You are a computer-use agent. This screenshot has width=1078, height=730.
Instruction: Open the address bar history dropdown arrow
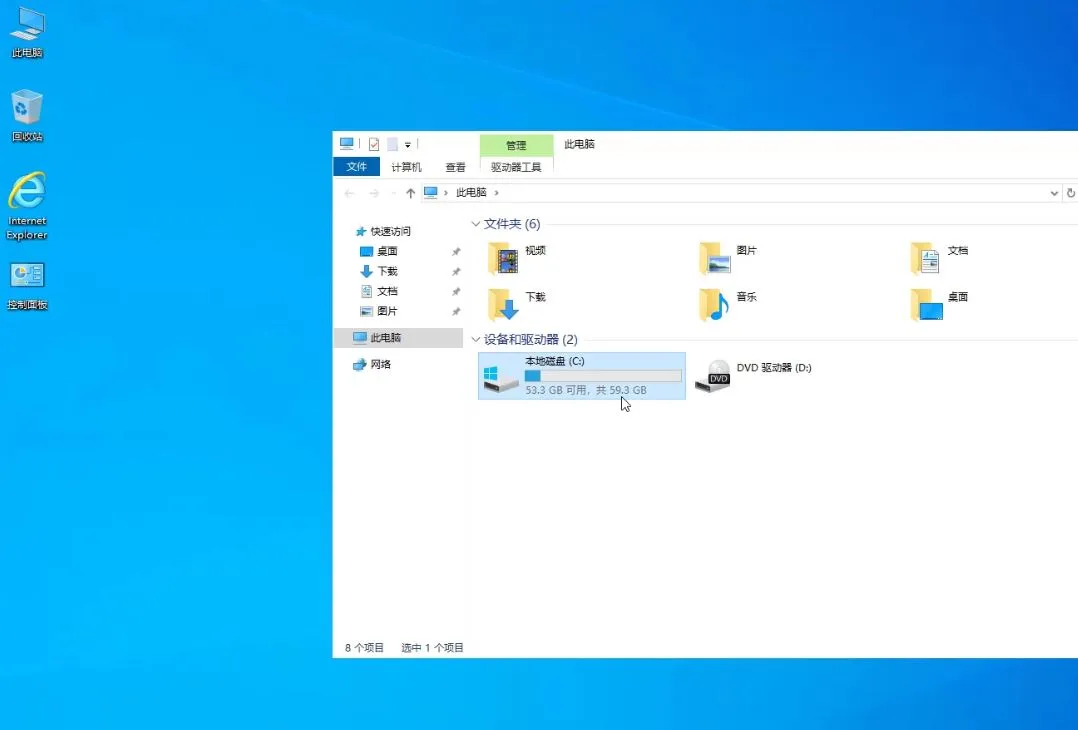tap(1054, 193)
